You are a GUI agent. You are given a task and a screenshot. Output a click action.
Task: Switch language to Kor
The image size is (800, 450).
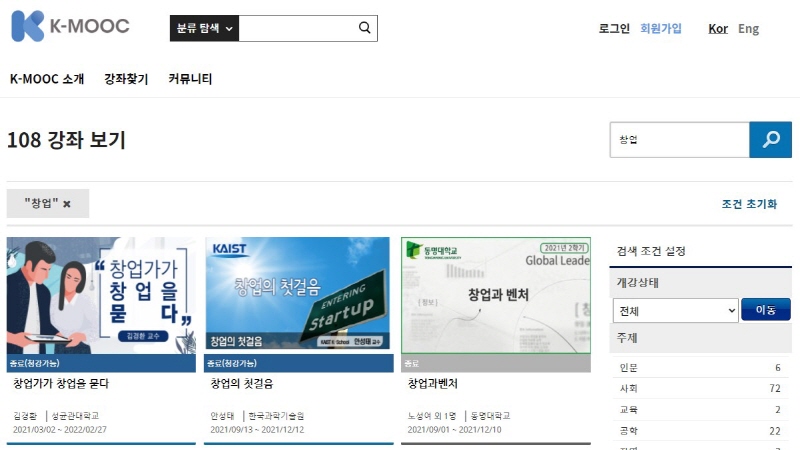718,29
